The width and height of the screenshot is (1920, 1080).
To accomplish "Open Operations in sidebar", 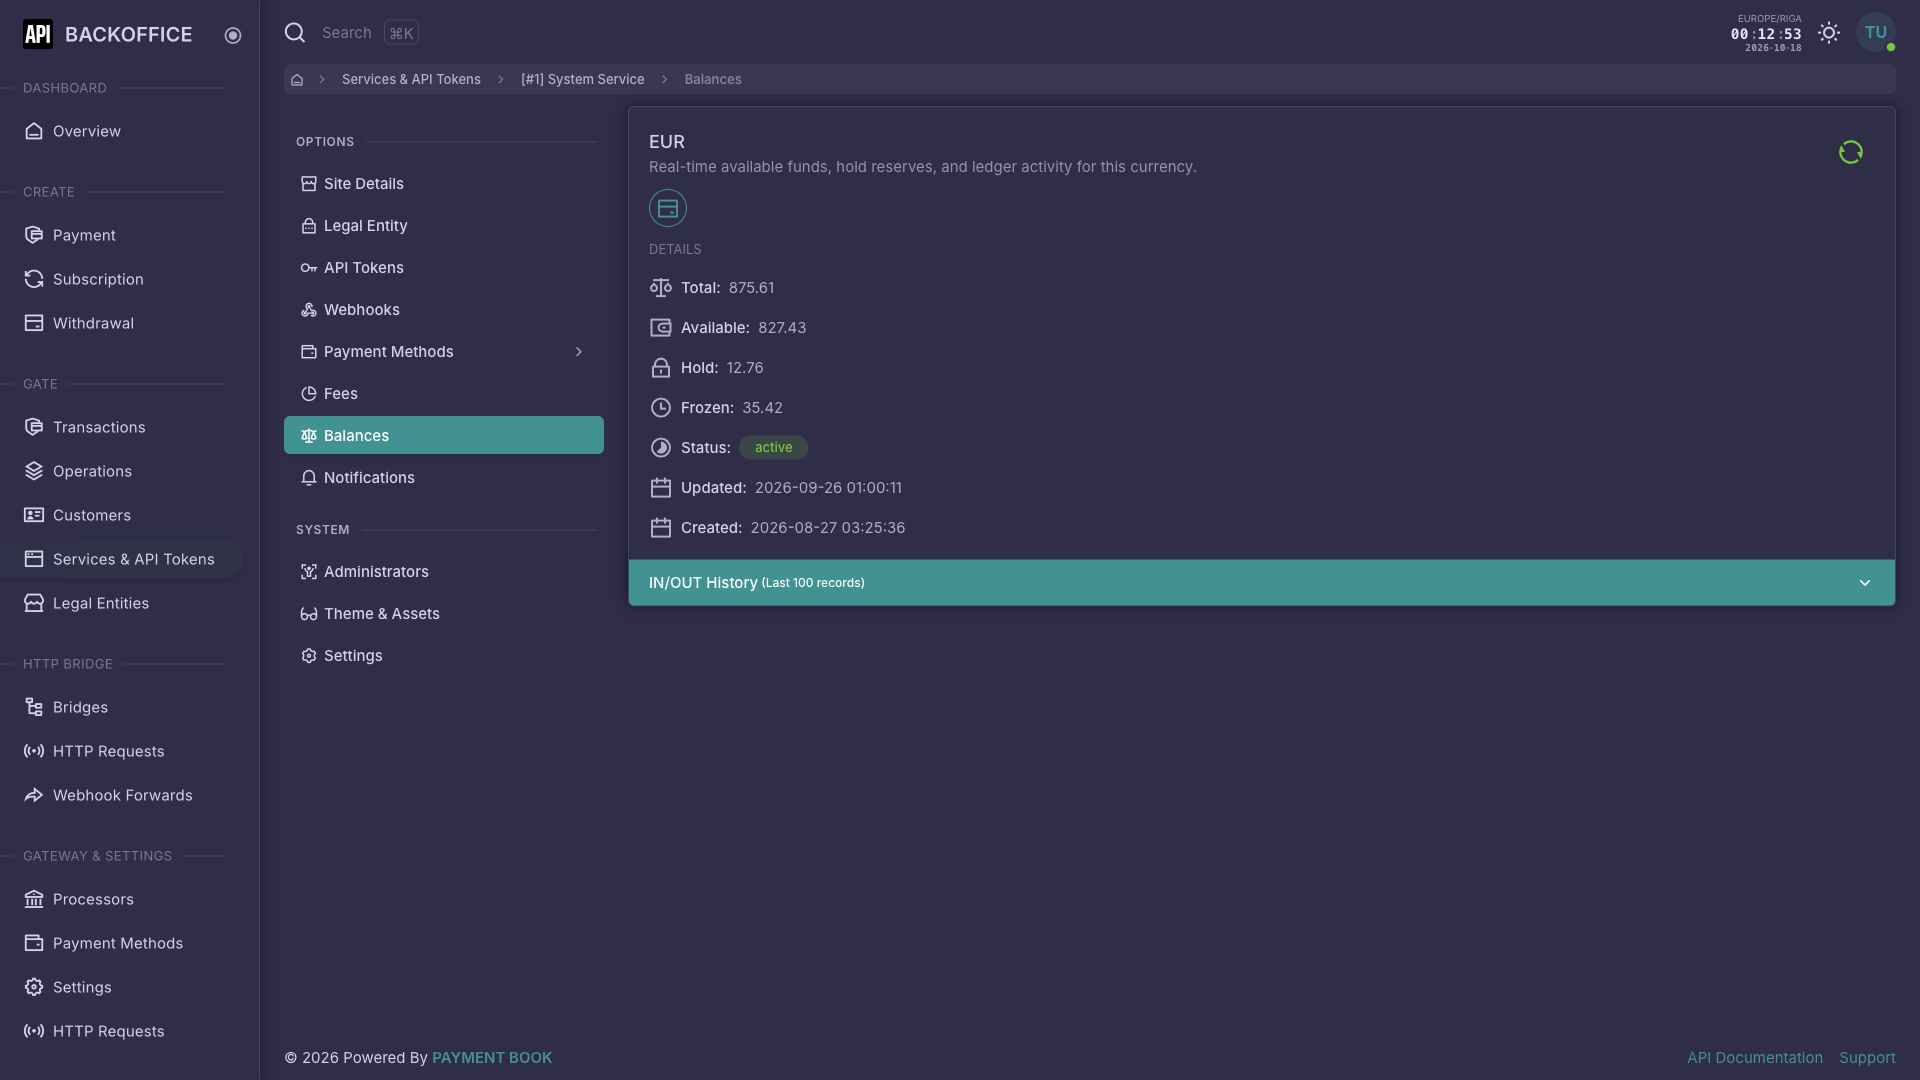I will pos(121,471).
